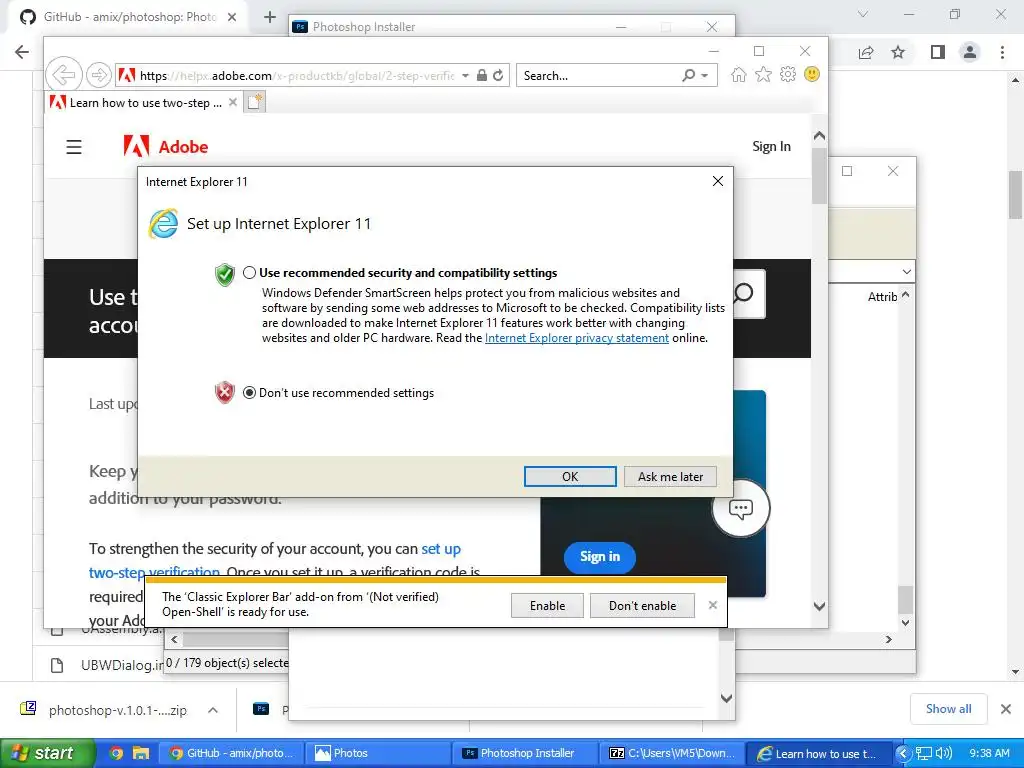Open File Explorer quick launch icon
This screenshot has height=768, width=1024.
[x=141, y=753]
